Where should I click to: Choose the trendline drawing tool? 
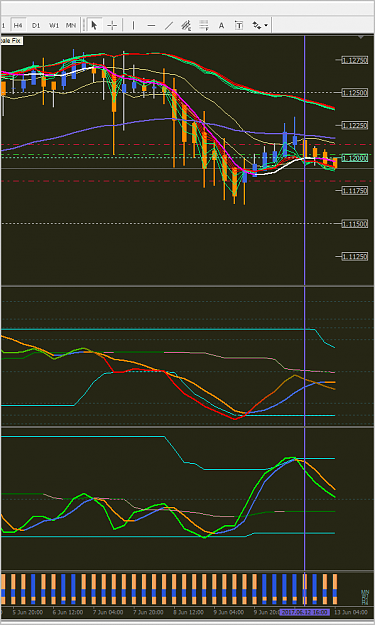(169, 26)
